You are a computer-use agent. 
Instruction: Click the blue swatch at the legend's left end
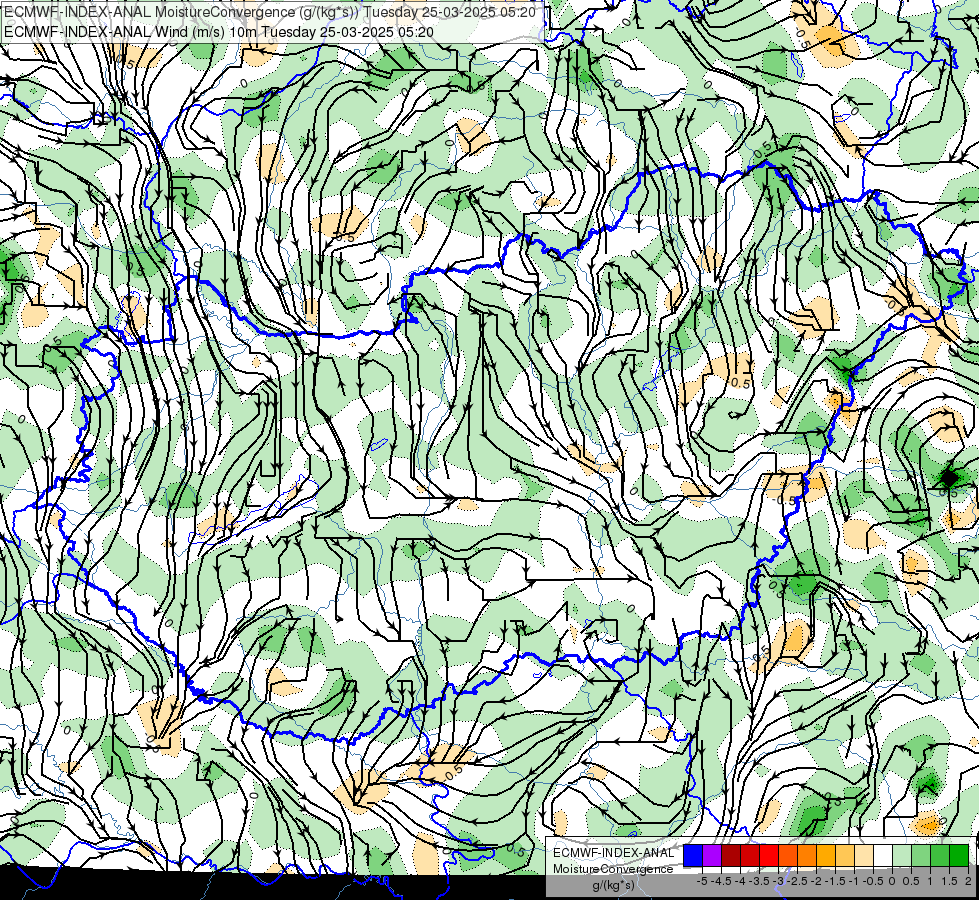[693, 856]
